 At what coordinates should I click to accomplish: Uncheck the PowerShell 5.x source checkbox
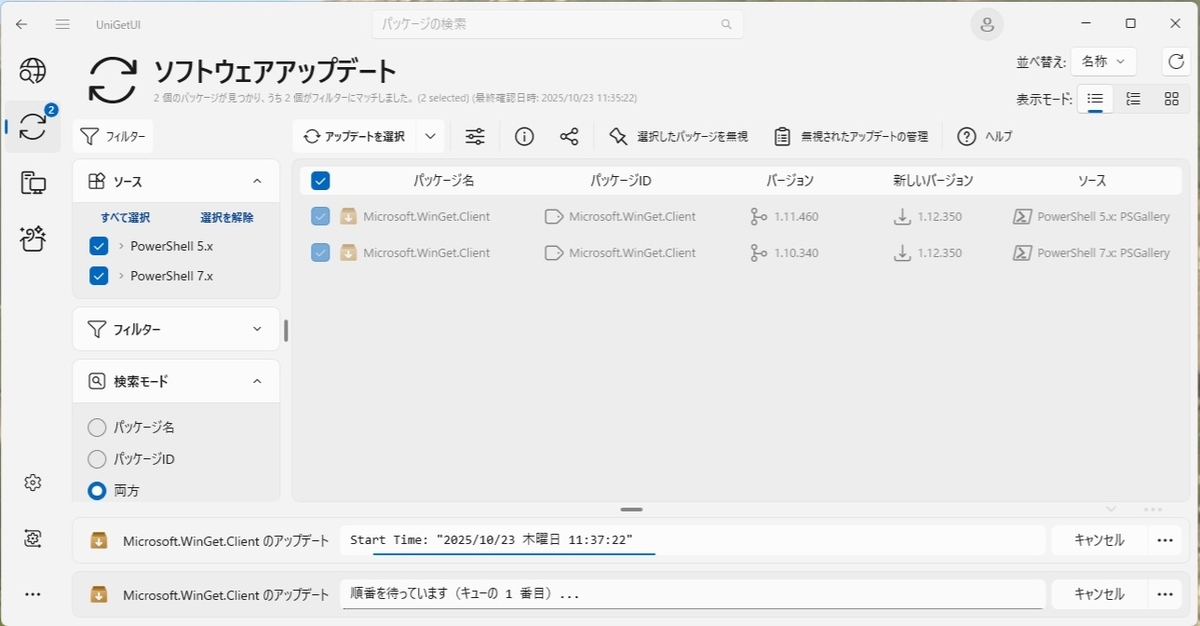tap(97, 245)
